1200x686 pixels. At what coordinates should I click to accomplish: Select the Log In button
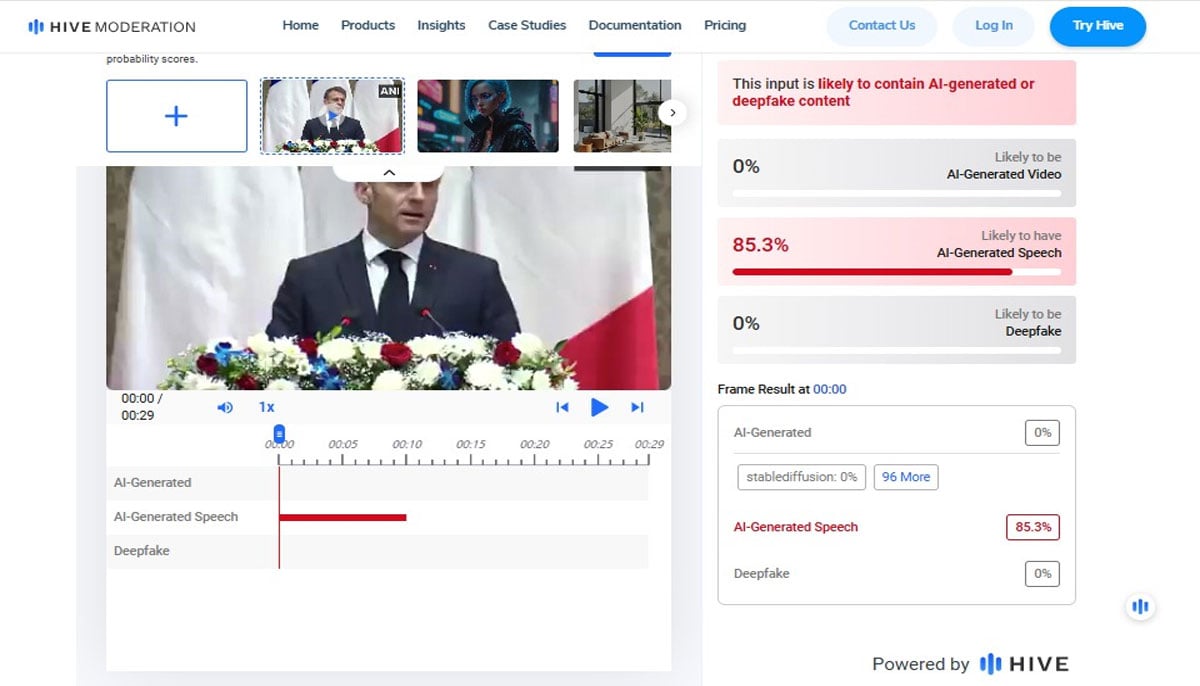(993, 25)
